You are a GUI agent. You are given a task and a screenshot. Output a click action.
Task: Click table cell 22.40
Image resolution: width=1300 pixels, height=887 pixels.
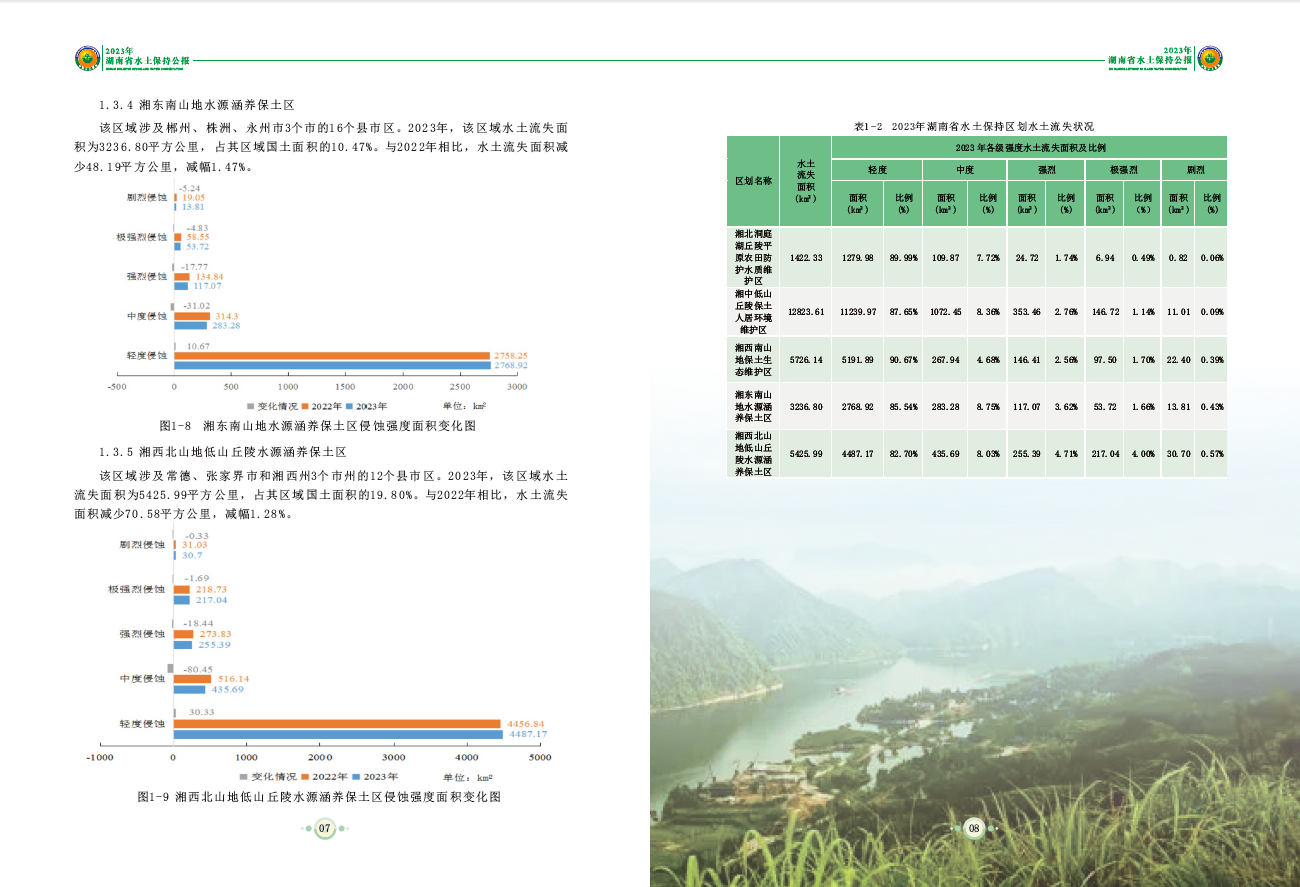1178,360
